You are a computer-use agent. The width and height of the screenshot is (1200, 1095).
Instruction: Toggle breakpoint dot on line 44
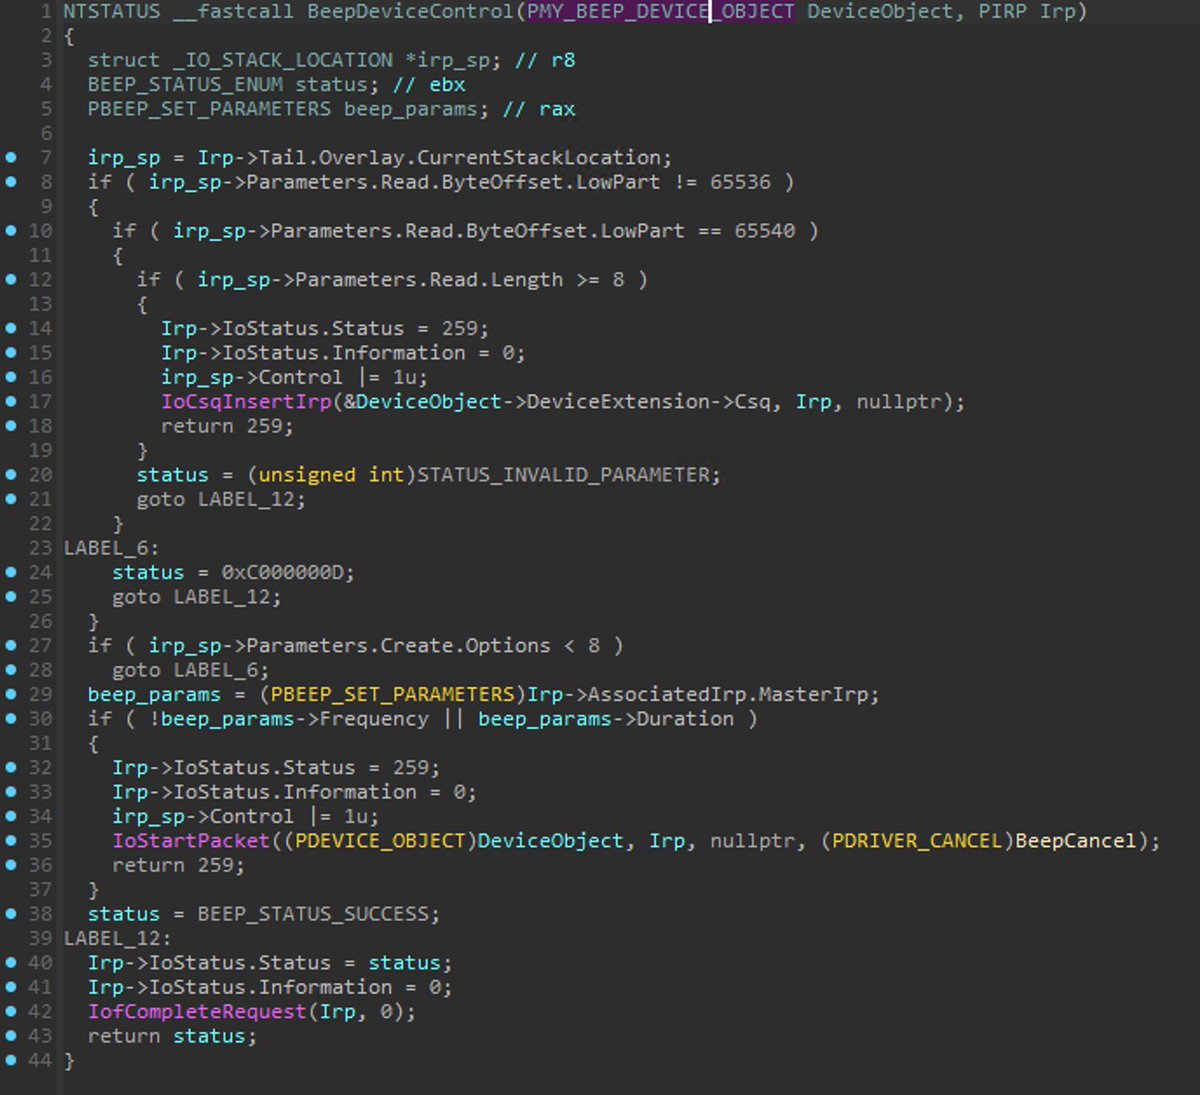(11, 1060)
